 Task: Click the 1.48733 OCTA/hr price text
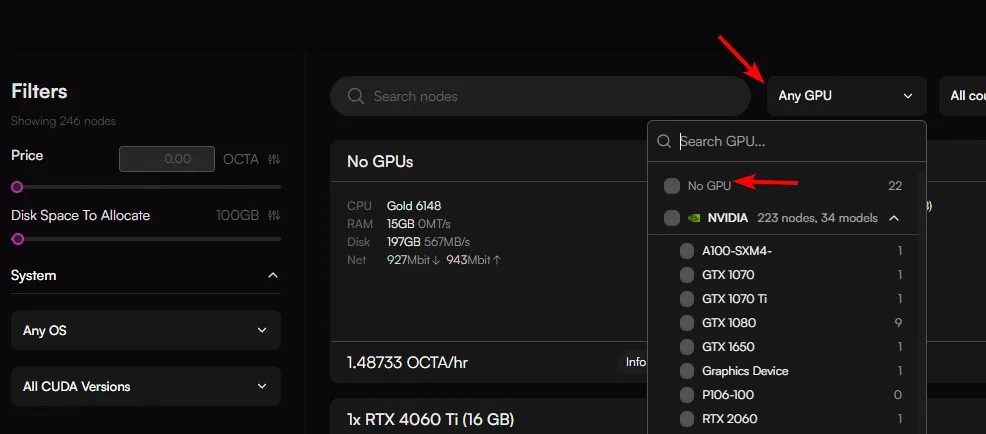coord(407,363)
